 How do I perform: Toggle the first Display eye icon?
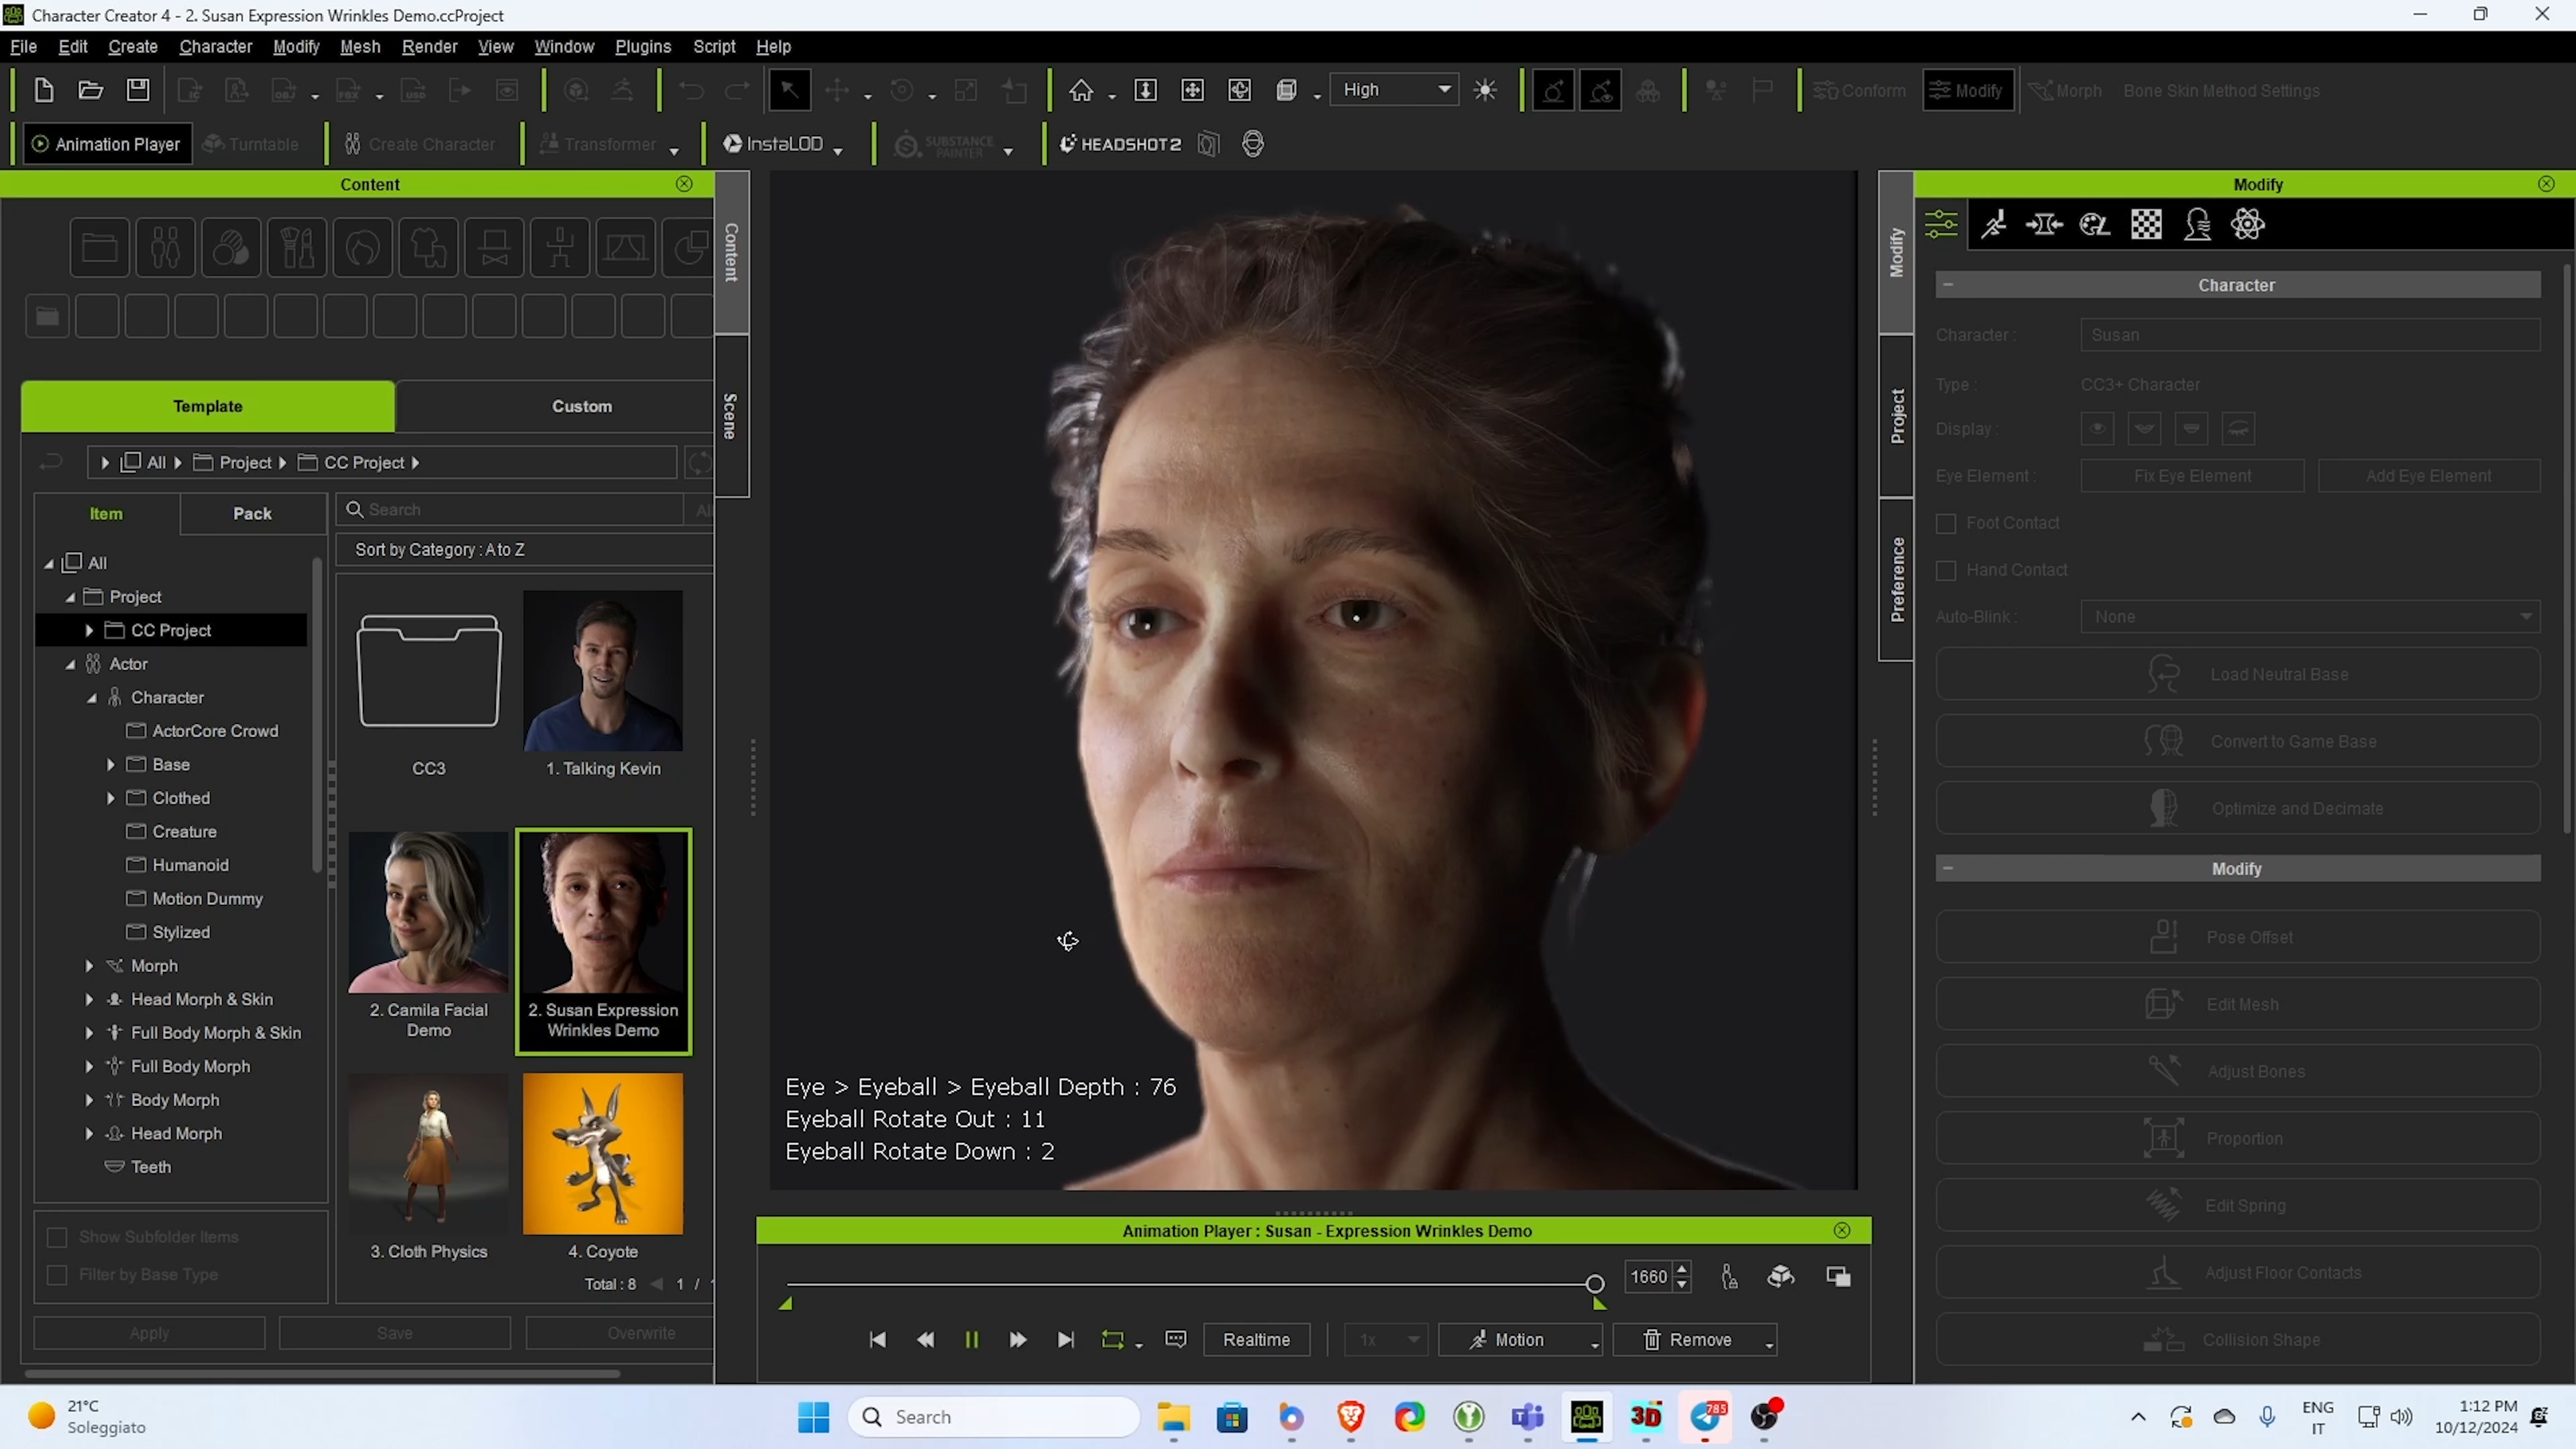point(2098,429)
